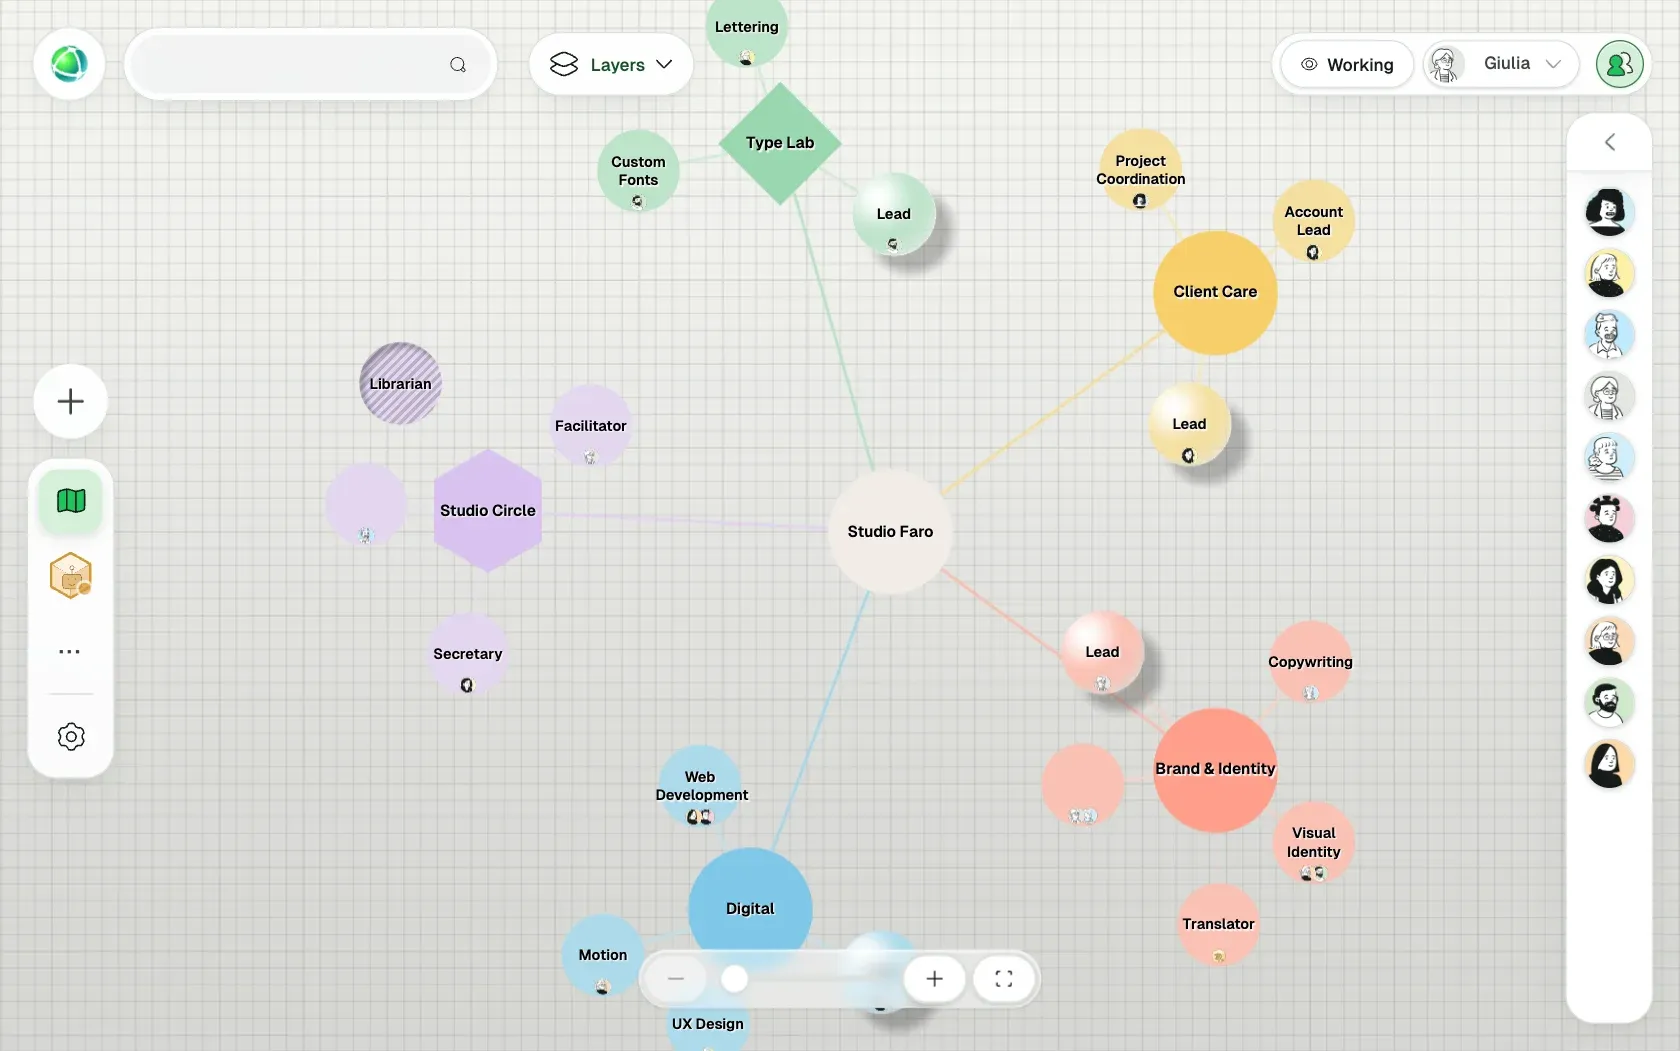
Task: Click the unlabeled pink circle beside Brand & Identity
Action: coord(1083,785)
